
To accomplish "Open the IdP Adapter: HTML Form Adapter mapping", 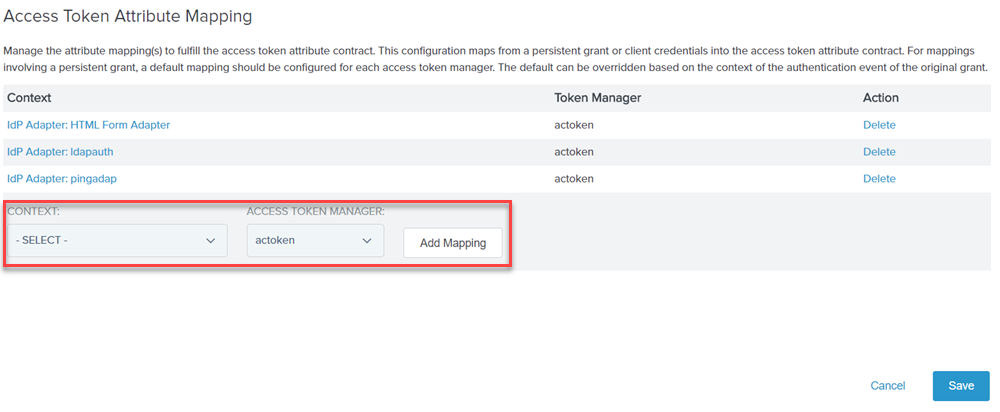I will tap(89, 125).
